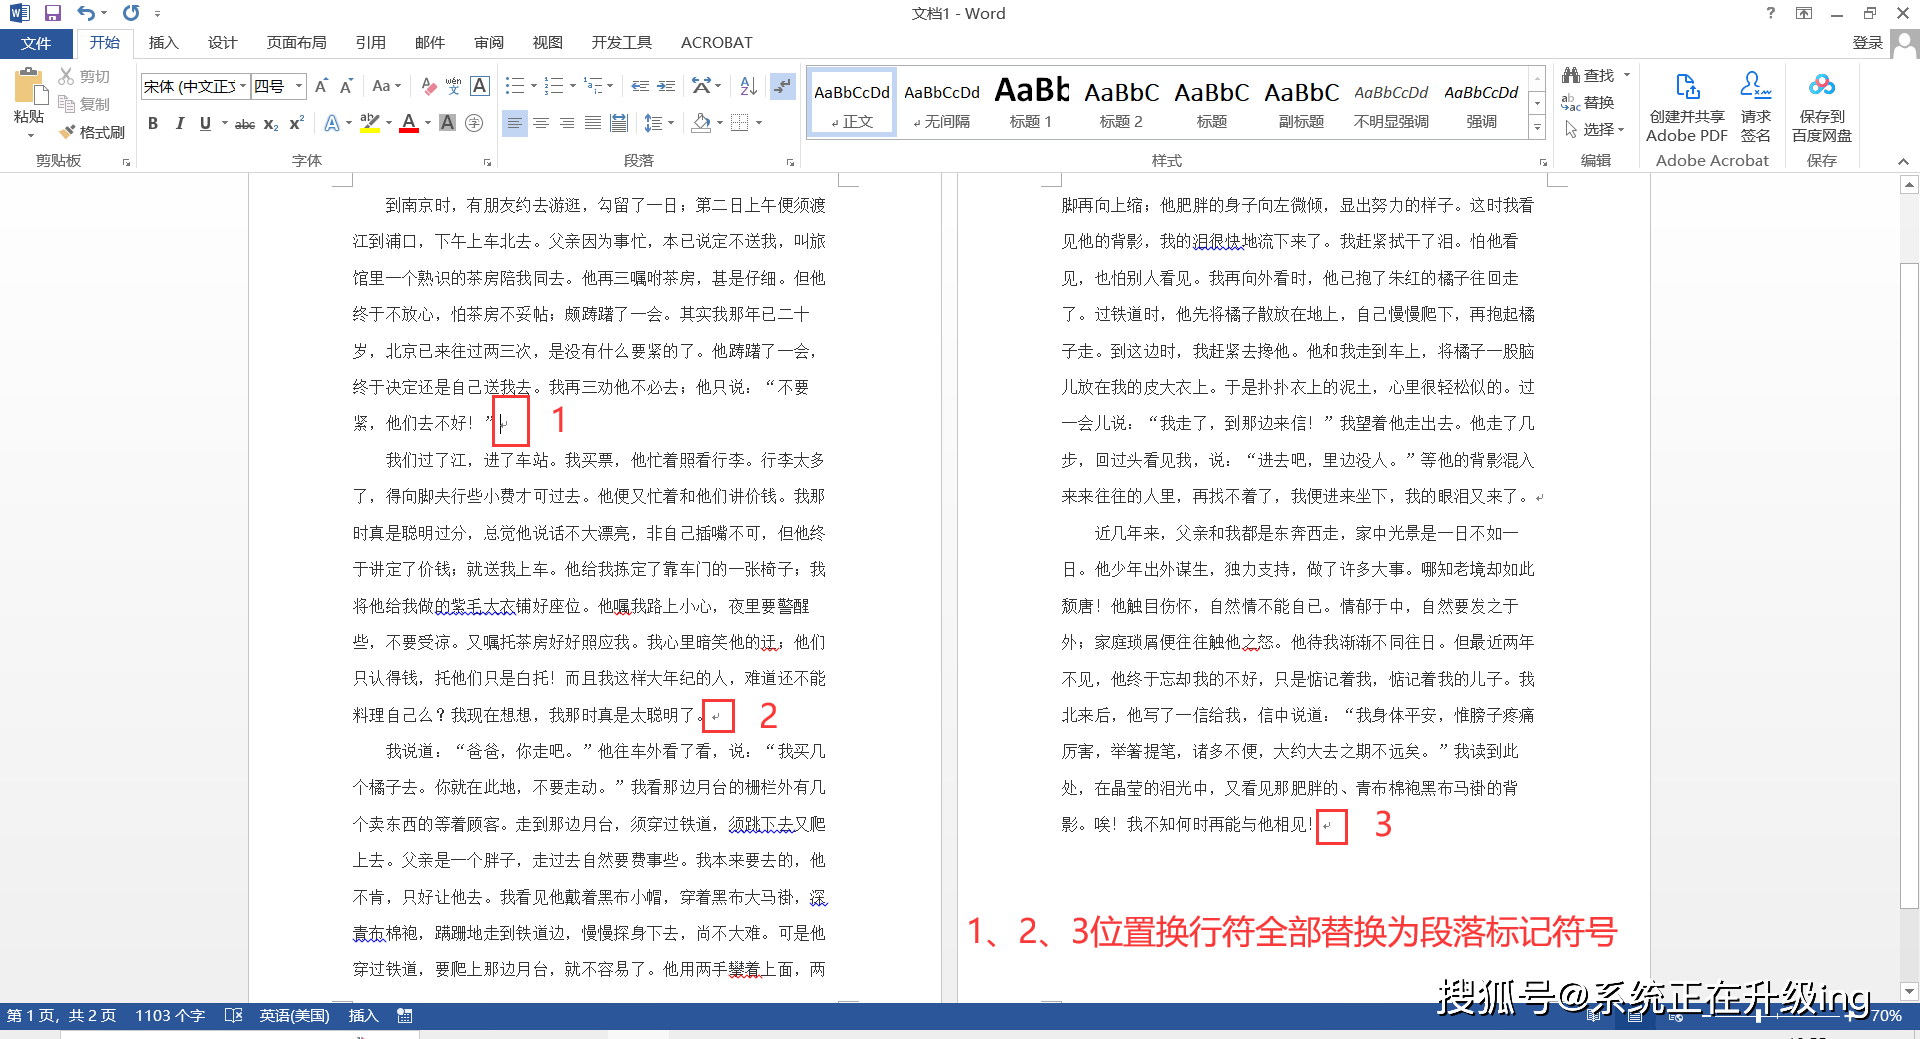Open the 选择 select dropdown

coord(1595,130)
